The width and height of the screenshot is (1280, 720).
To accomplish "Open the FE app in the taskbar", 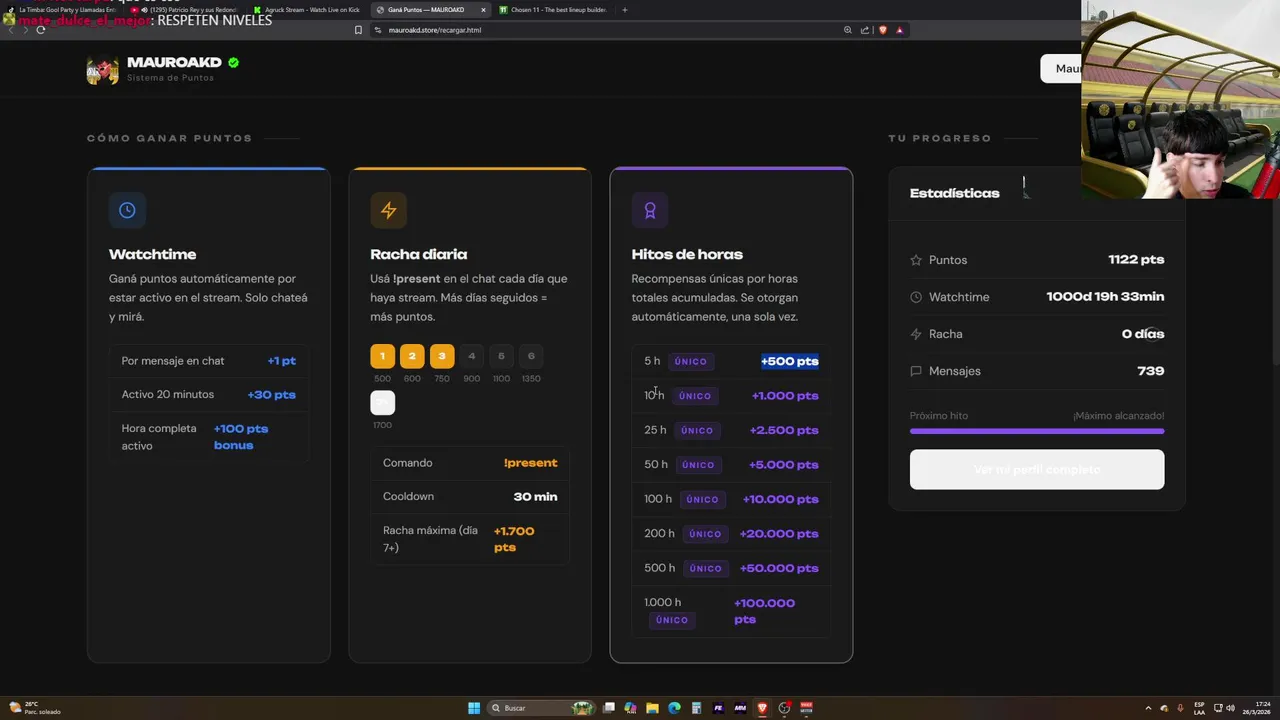I will pyautogui.click(x=718, y=708).
